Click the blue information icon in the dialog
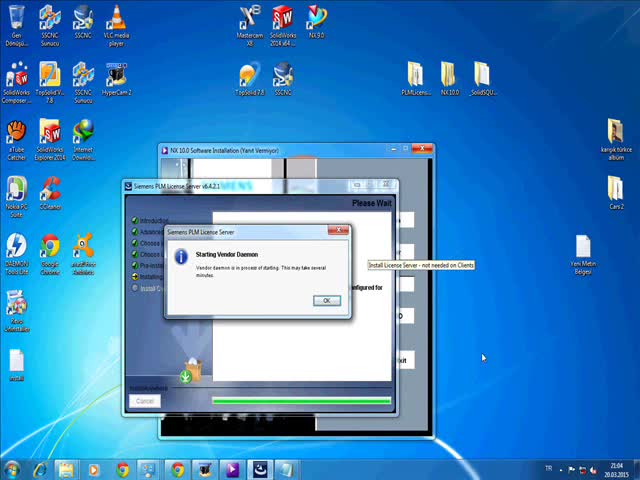 pos(181,256)
